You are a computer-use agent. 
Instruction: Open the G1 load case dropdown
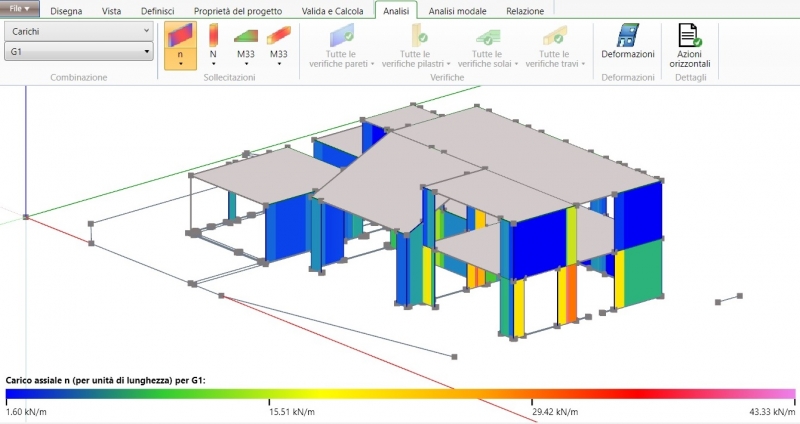click(79, 52)
